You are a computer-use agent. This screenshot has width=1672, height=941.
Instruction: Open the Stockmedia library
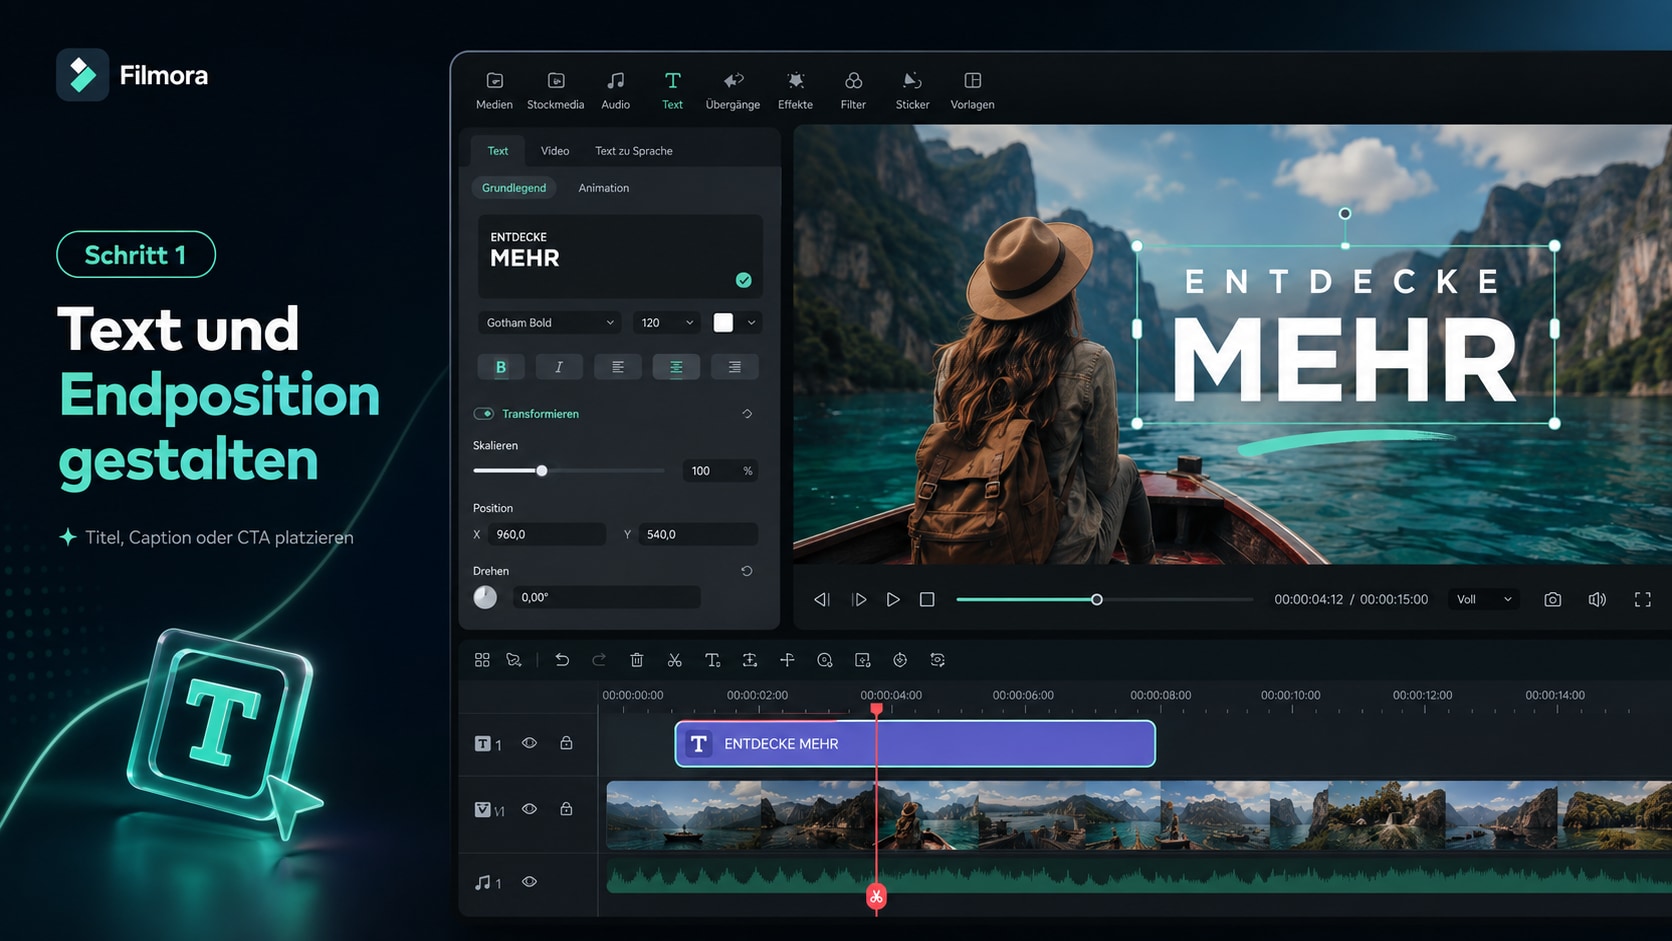point(555,90)
